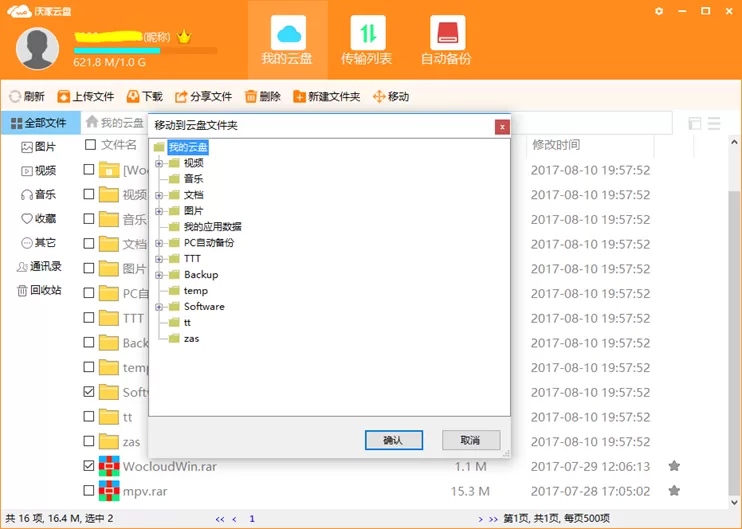Switch to list view icon
The image size is (742, 529).
pyautogui.click(x=714, y=123)
